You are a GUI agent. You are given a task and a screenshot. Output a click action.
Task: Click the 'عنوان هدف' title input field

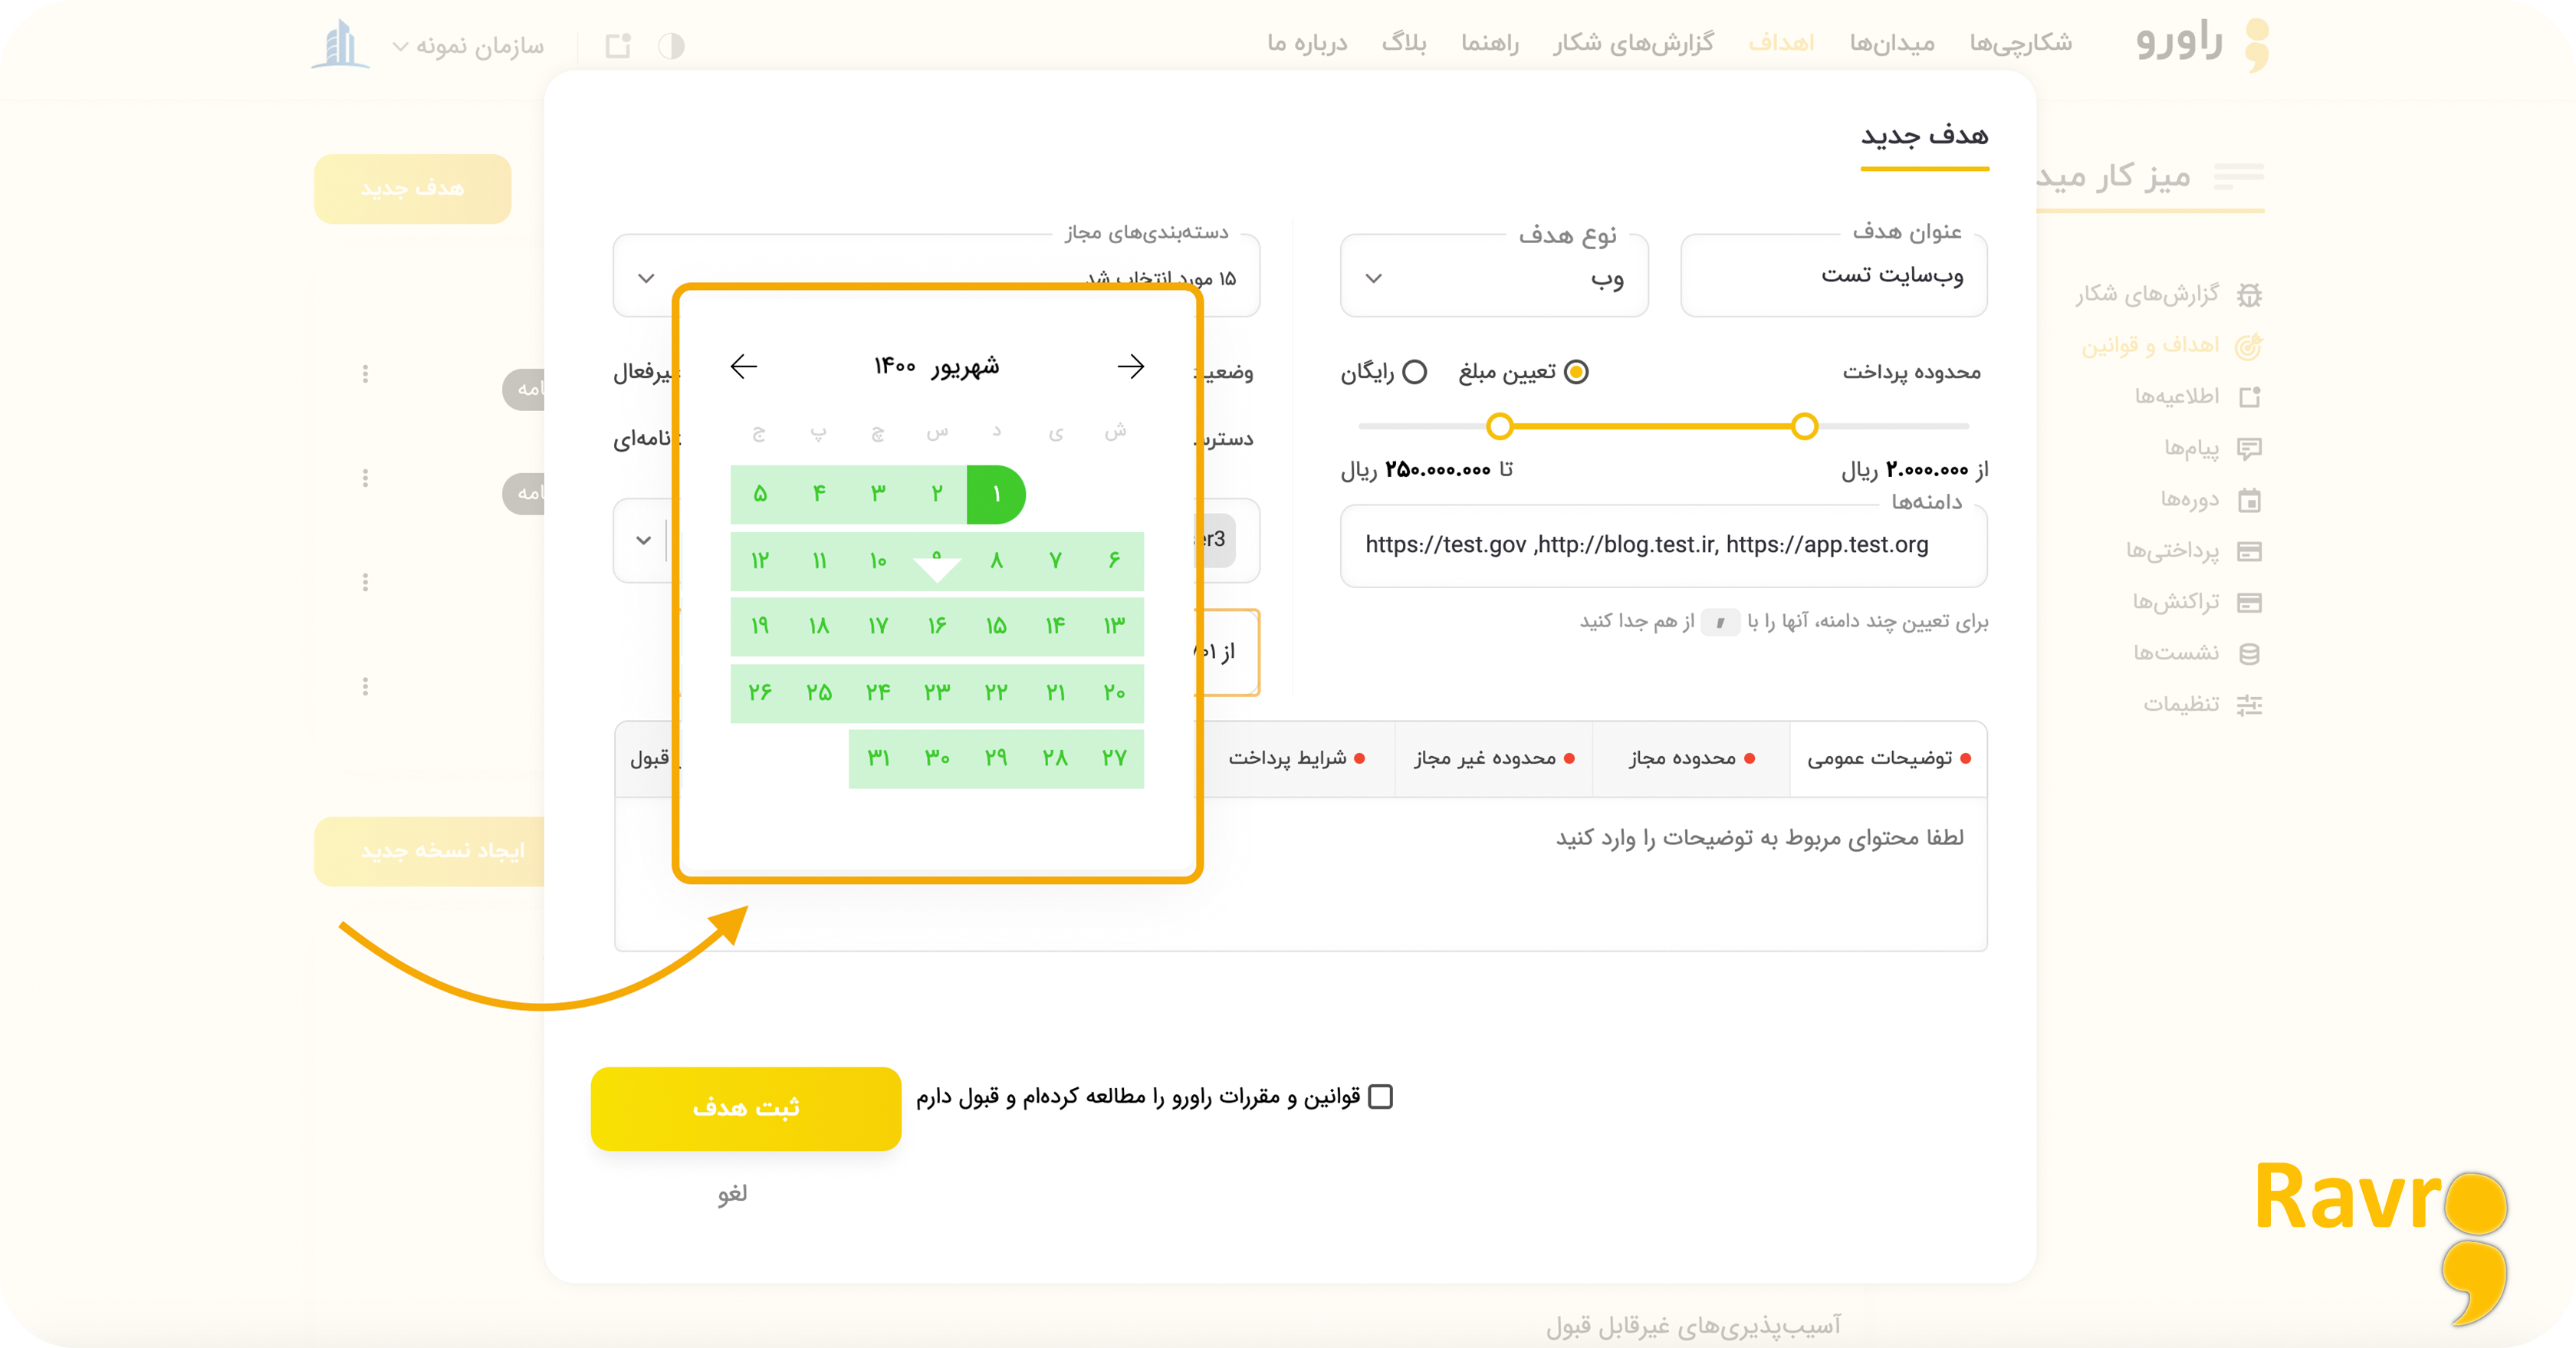[1834, 277]
